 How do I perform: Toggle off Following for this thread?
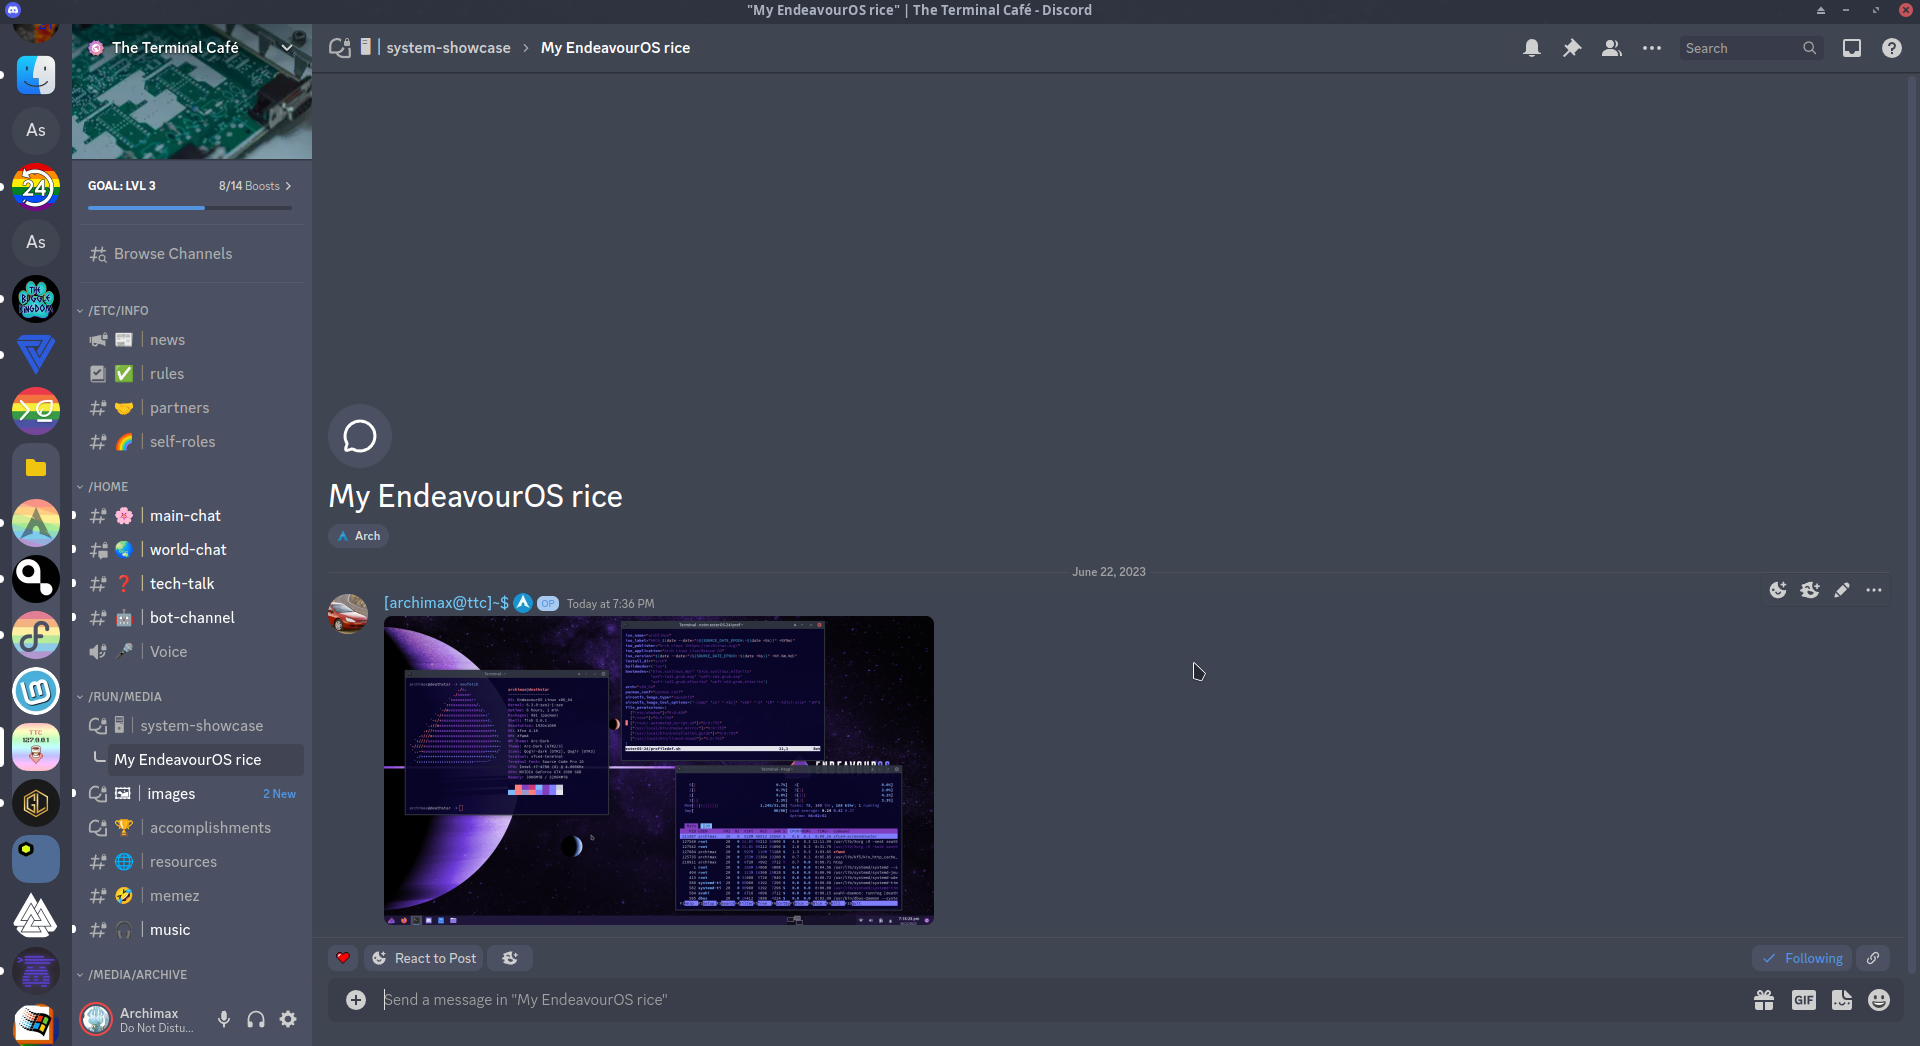pyautogui.click(x=1802, y=957)
